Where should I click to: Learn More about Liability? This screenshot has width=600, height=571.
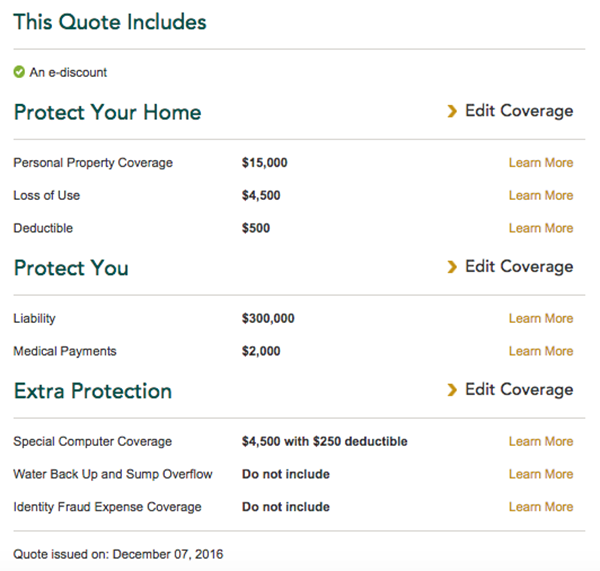[x=541, y=318]
